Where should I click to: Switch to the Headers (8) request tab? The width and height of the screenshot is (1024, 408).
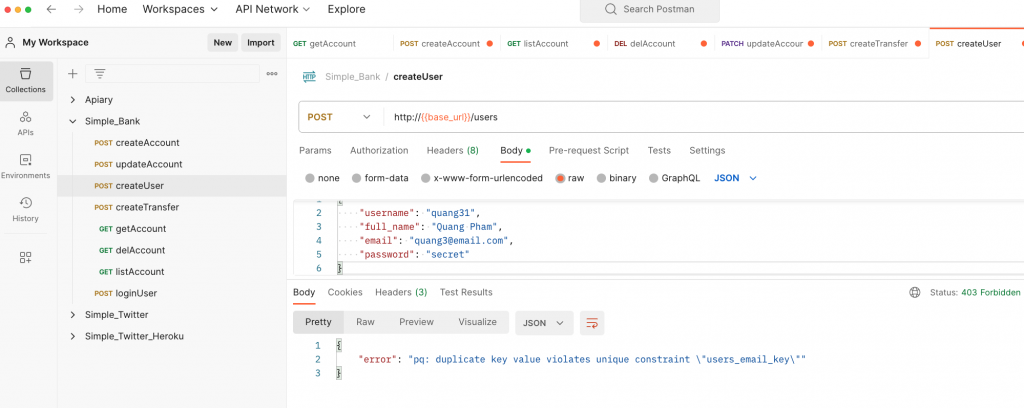click(x=452, y=150)
